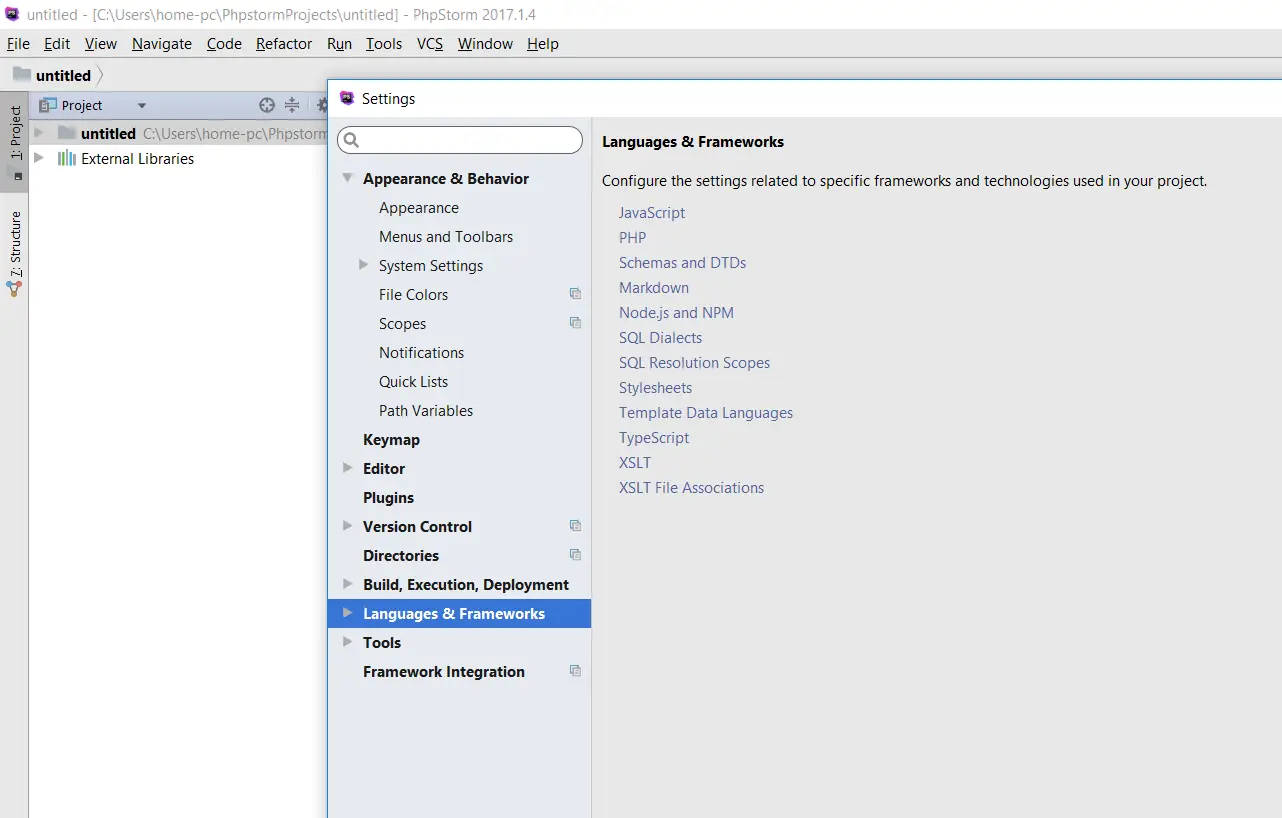Screen dimensions: 1282x818
Task: Click the External Libraries bar-chart icon
Action: tap(67, 158)
